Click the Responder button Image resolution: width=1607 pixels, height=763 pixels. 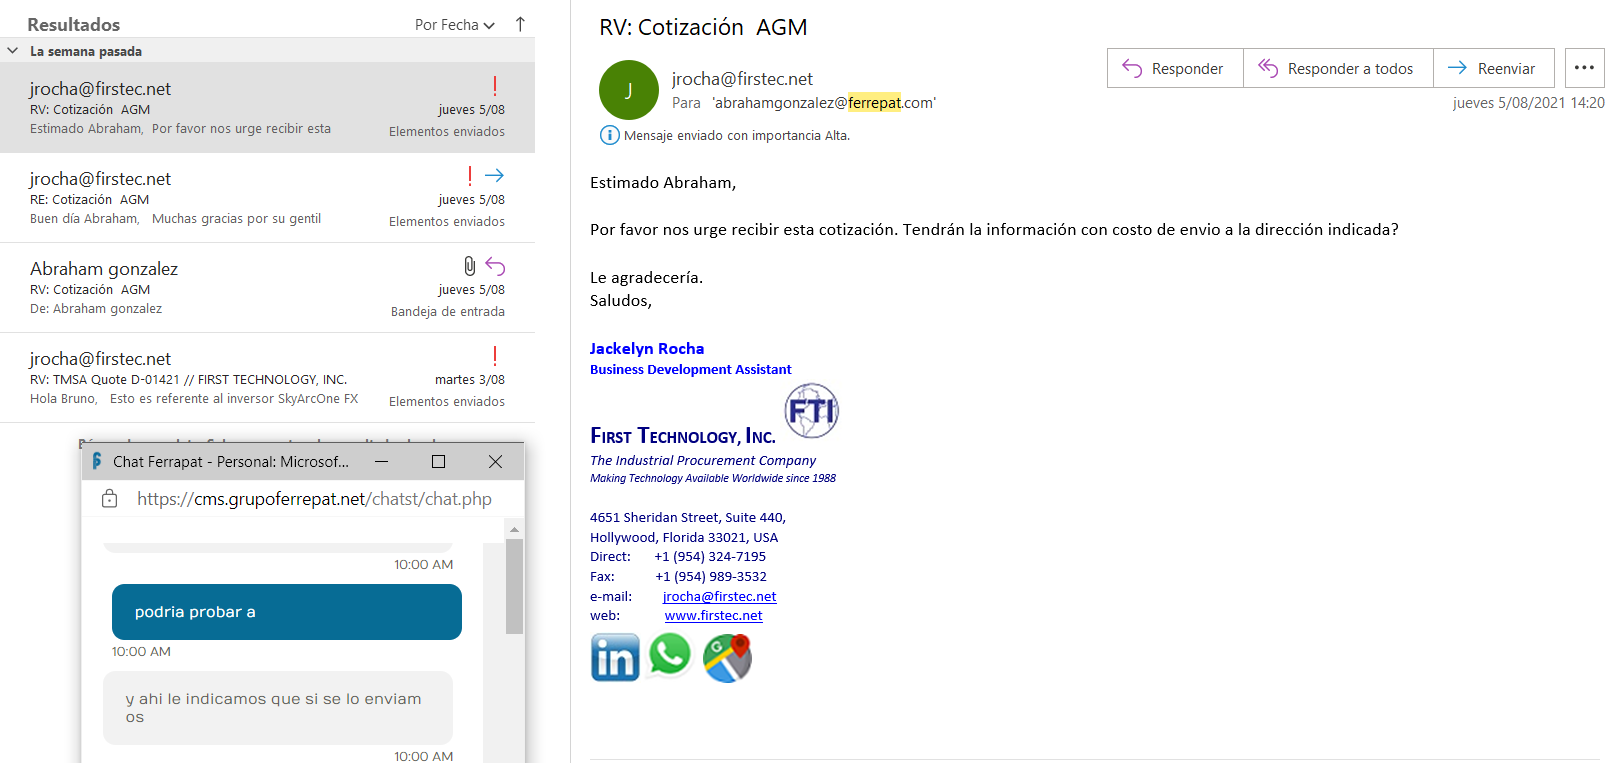point(1175,68)
